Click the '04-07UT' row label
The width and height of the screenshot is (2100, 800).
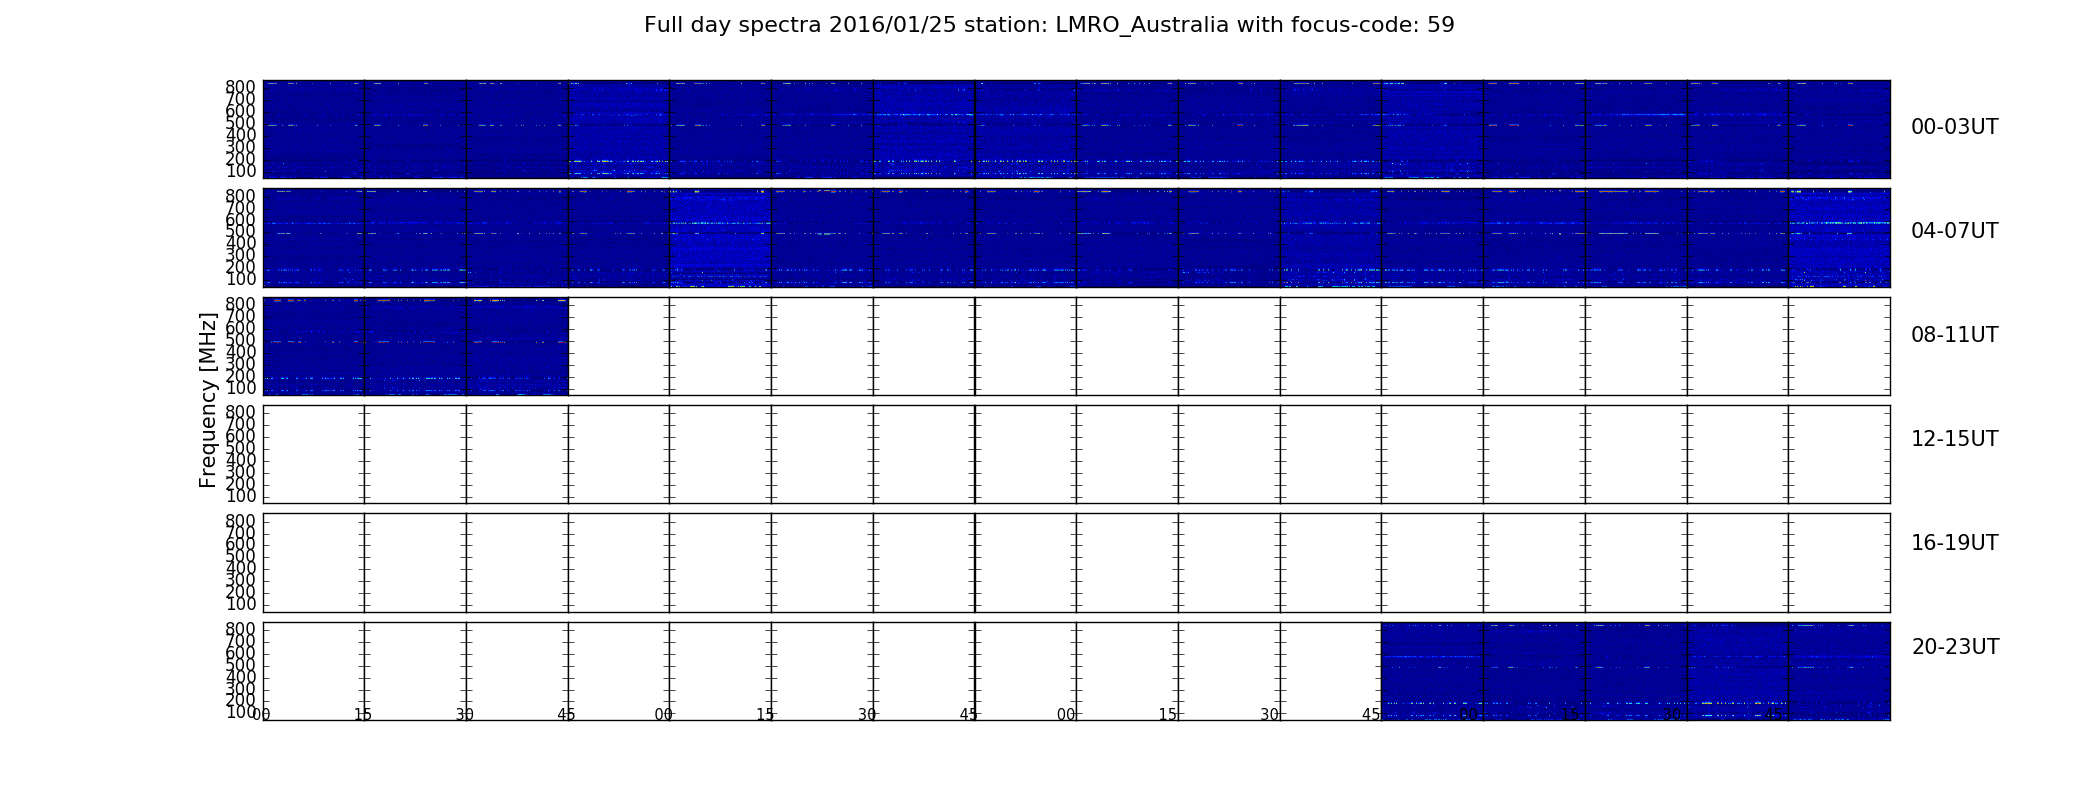1954,231
